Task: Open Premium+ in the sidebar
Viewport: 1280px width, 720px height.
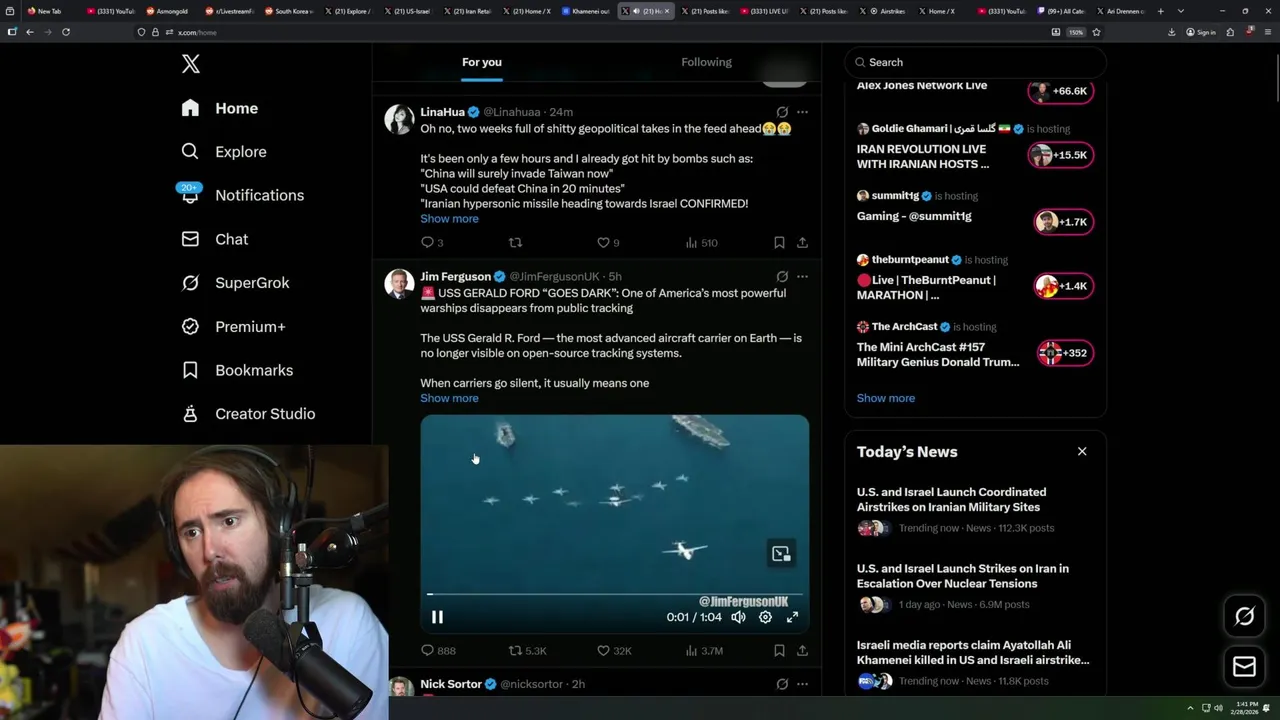Action: (x=233, y=326)
